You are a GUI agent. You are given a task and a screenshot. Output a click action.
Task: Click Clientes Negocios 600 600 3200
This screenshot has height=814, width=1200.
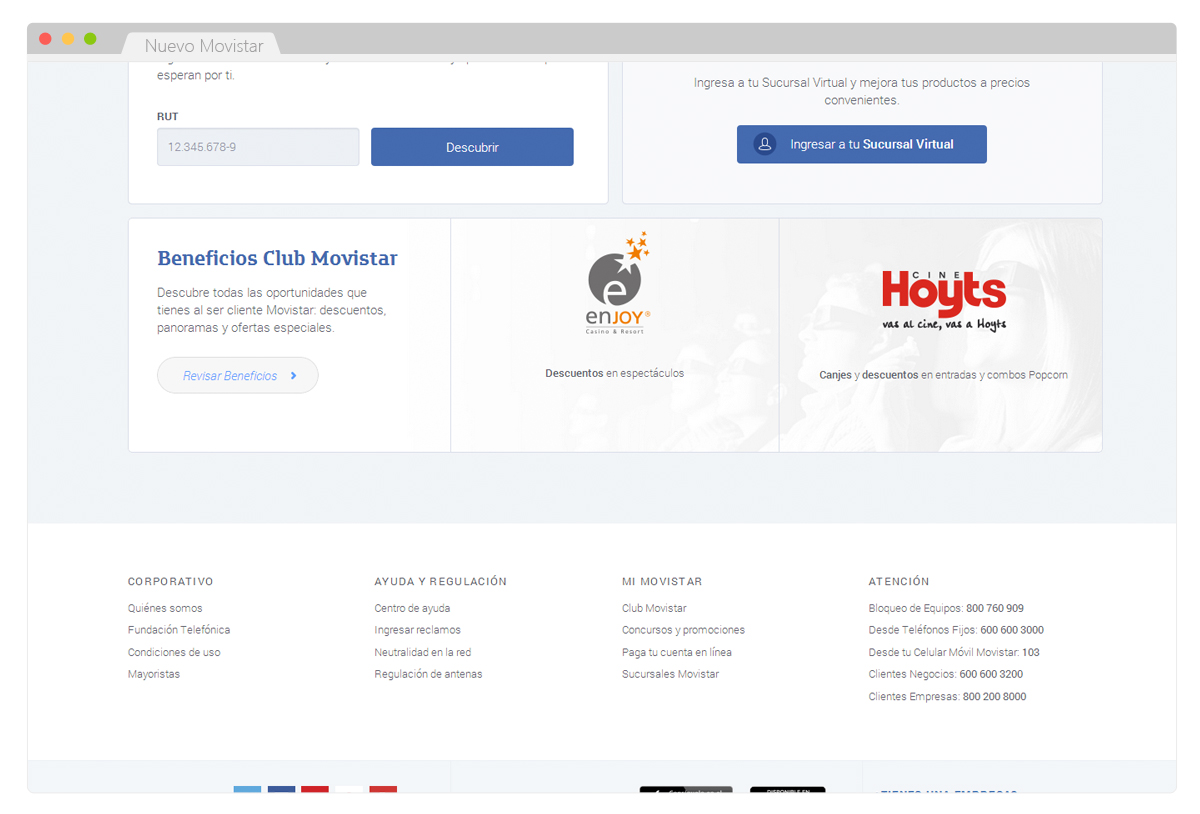pos(946,674)
